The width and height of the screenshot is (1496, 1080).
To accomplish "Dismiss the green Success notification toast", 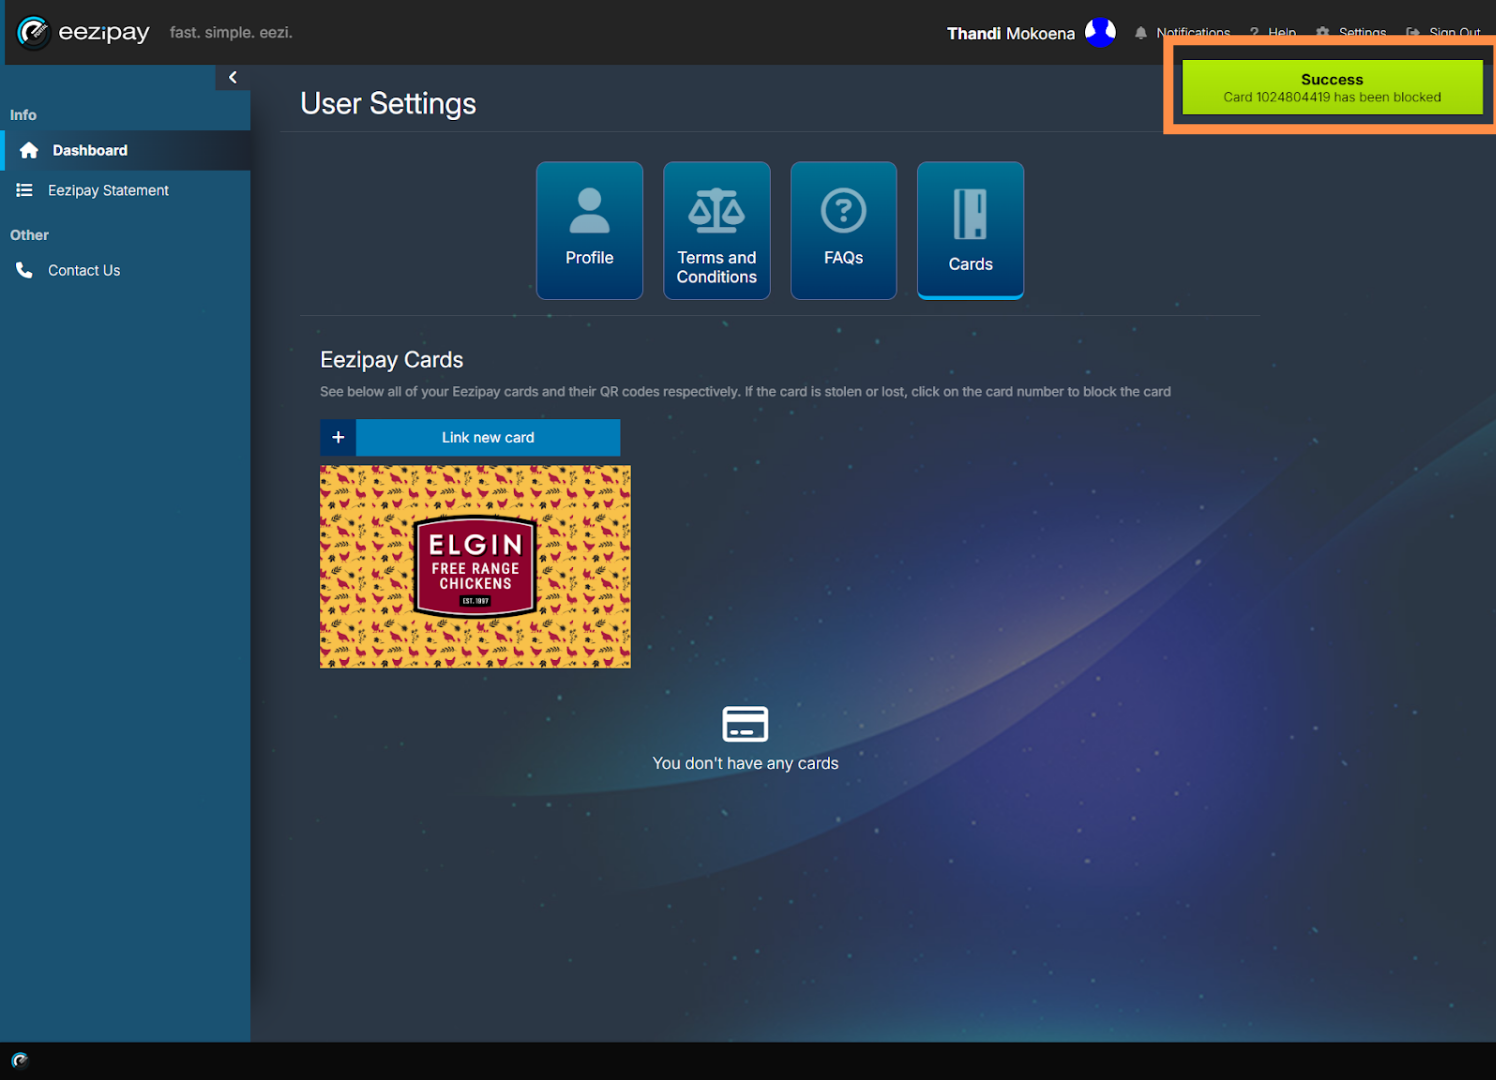I will 1332,87.
